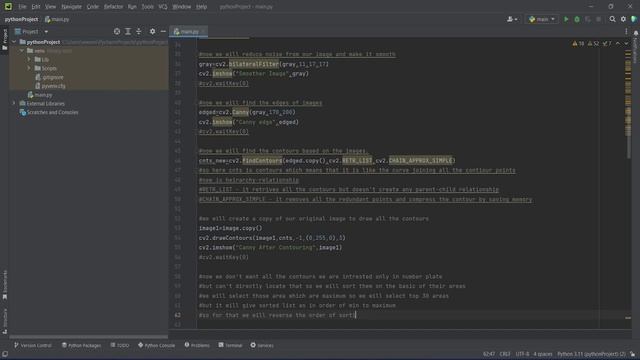This screenshot has width=640, height=360.
Task: Jump to the previous highlighted error arrow
Action: pyautogui.click(x=618, y=43)
